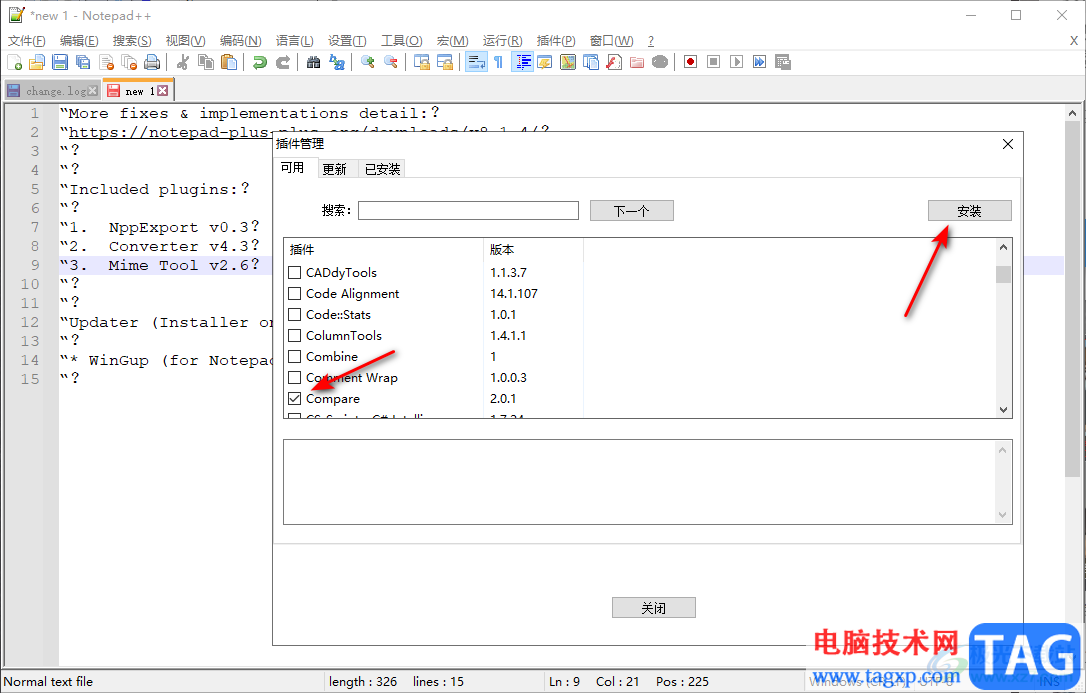Click 'length : 326' in status bar
Screen dimensions: 1086x693
point(363,682)
